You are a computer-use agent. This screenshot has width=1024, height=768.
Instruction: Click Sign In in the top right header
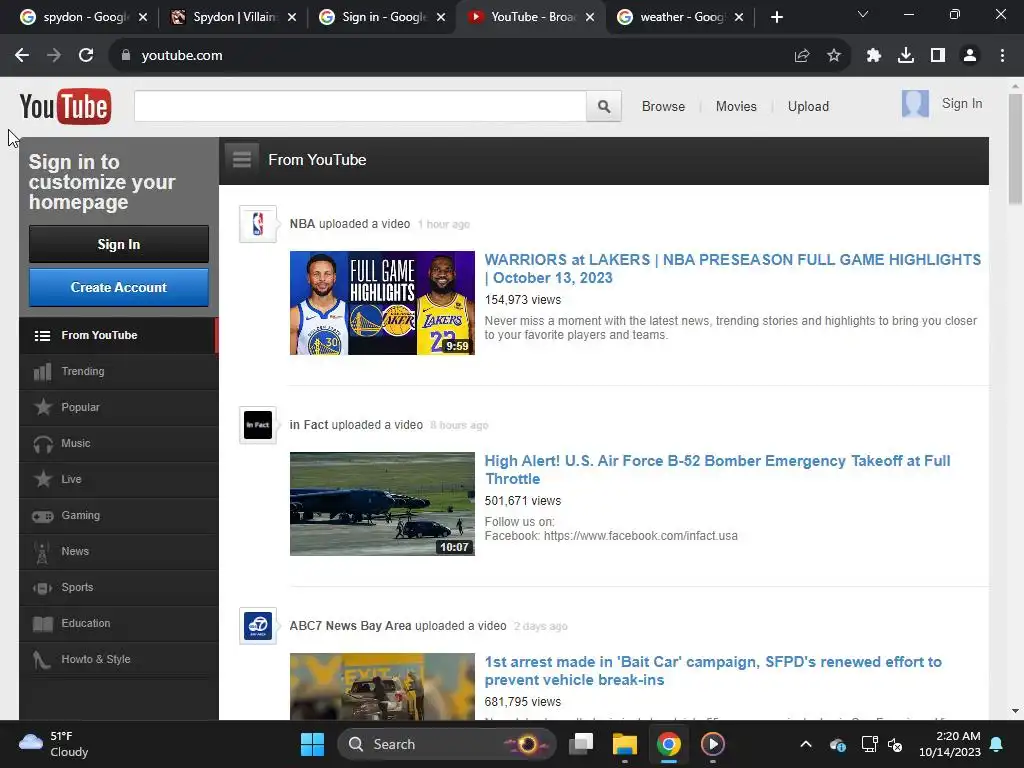[x=961, y=104]
